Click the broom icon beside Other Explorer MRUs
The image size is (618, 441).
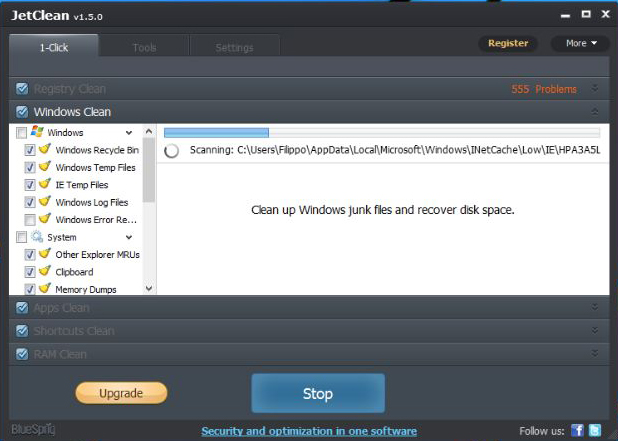(45, 253)
